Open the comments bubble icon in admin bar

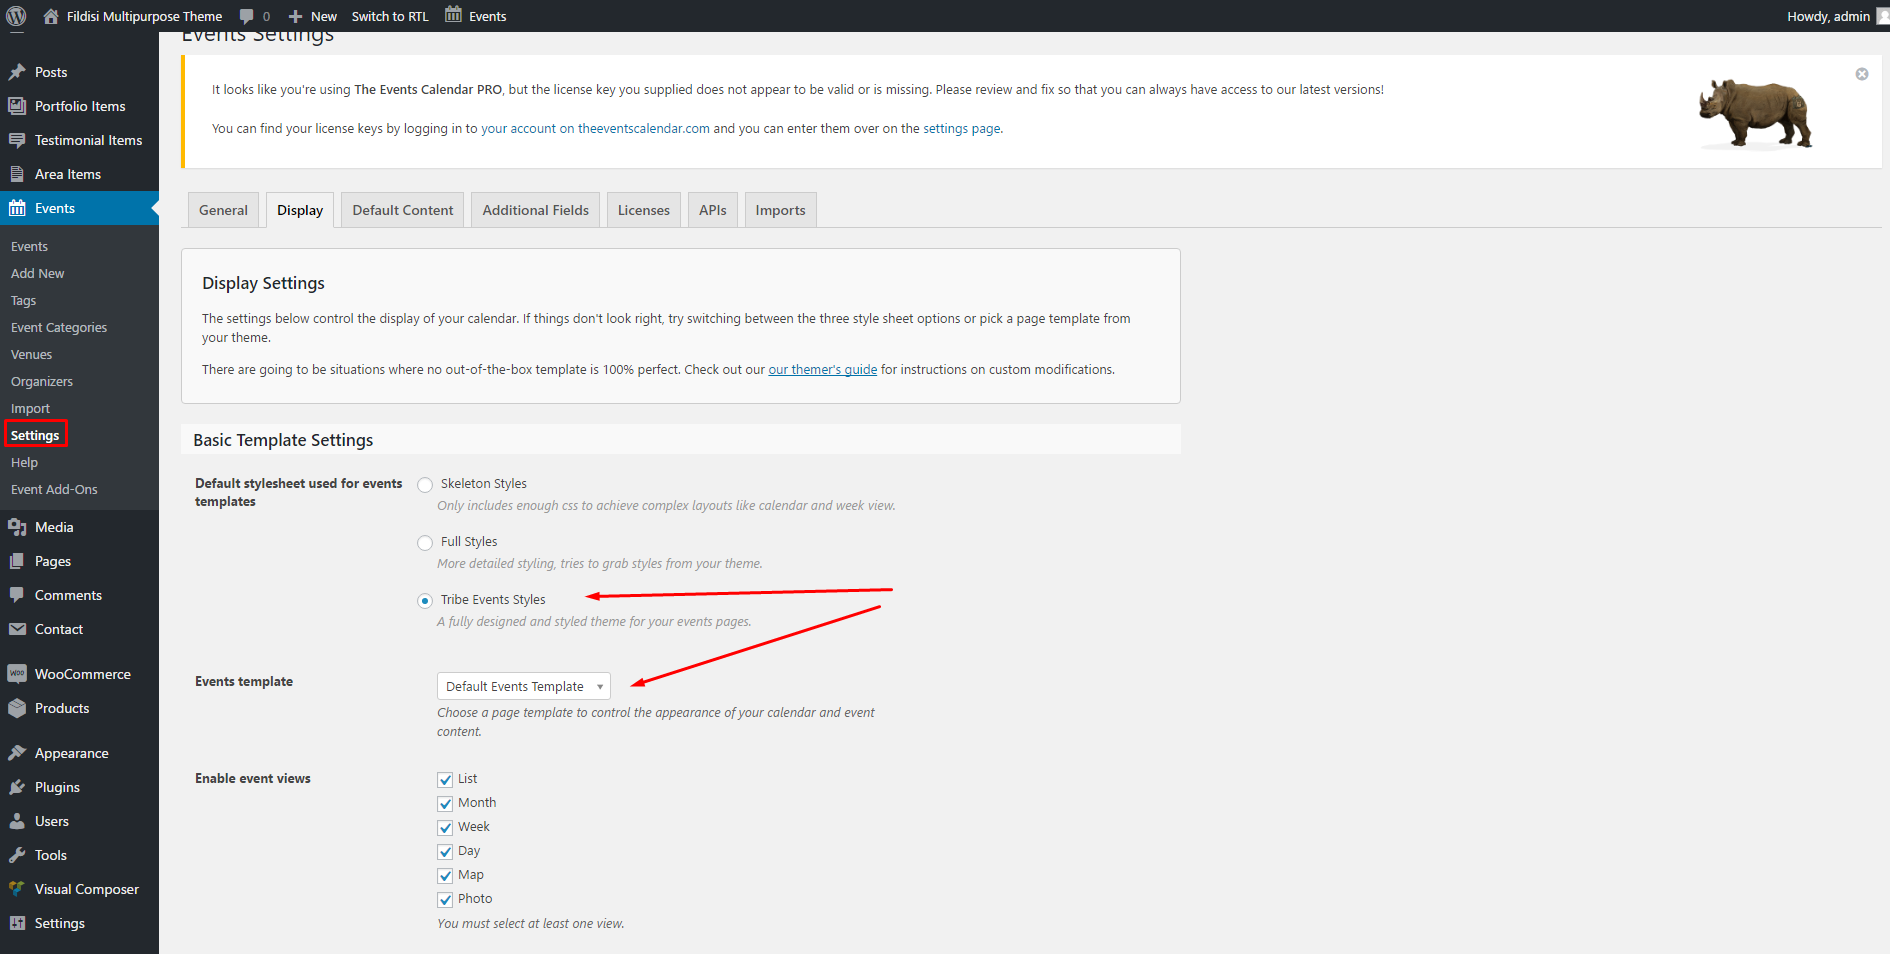point(246,16)
